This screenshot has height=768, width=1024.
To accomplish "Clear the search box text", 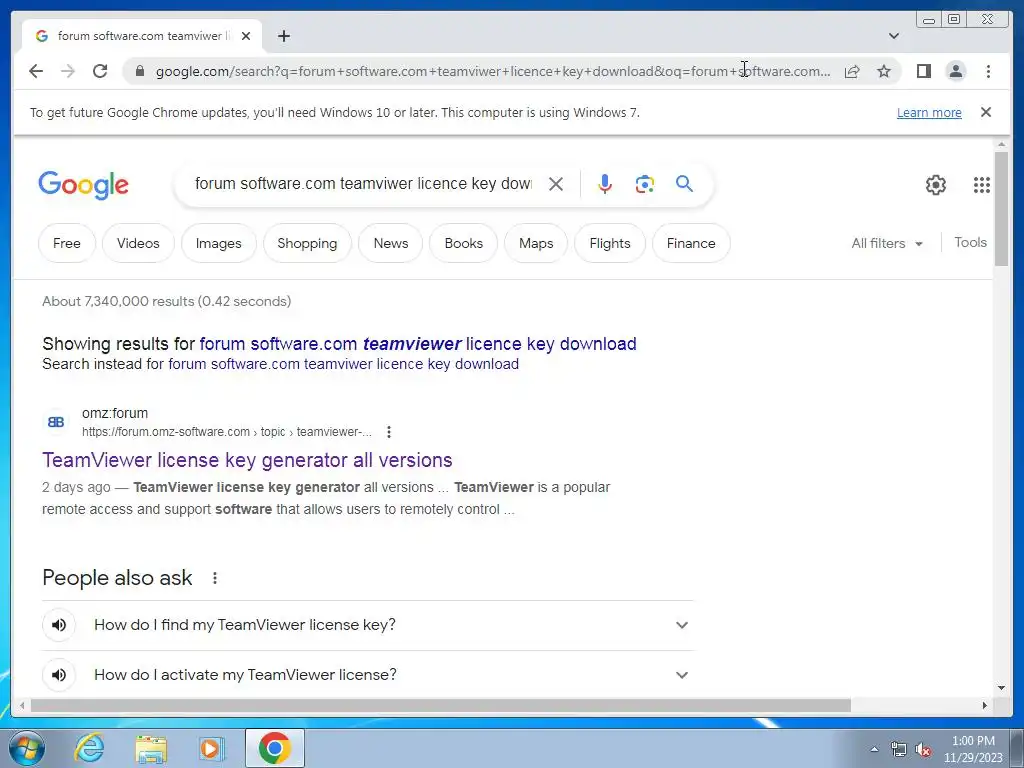I will 556,184.
